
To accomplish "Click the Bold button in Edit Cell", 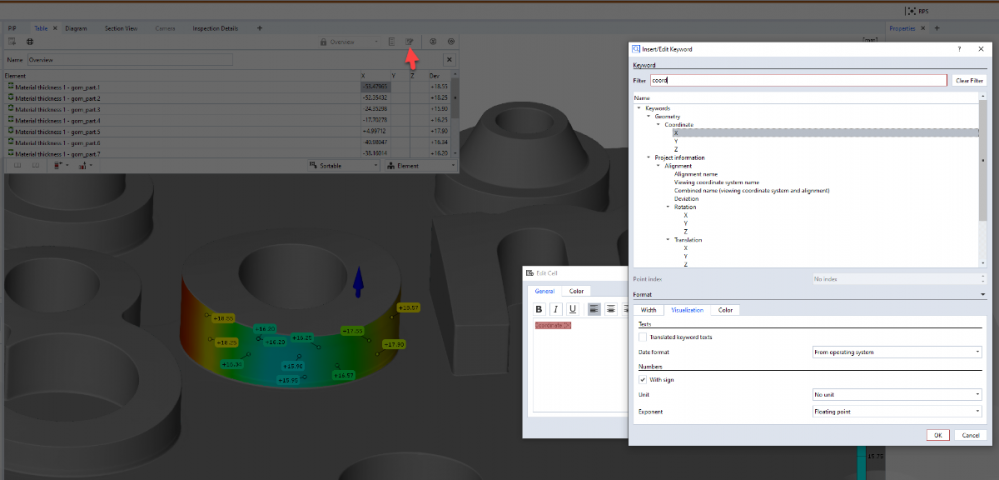I will (541, 309).
